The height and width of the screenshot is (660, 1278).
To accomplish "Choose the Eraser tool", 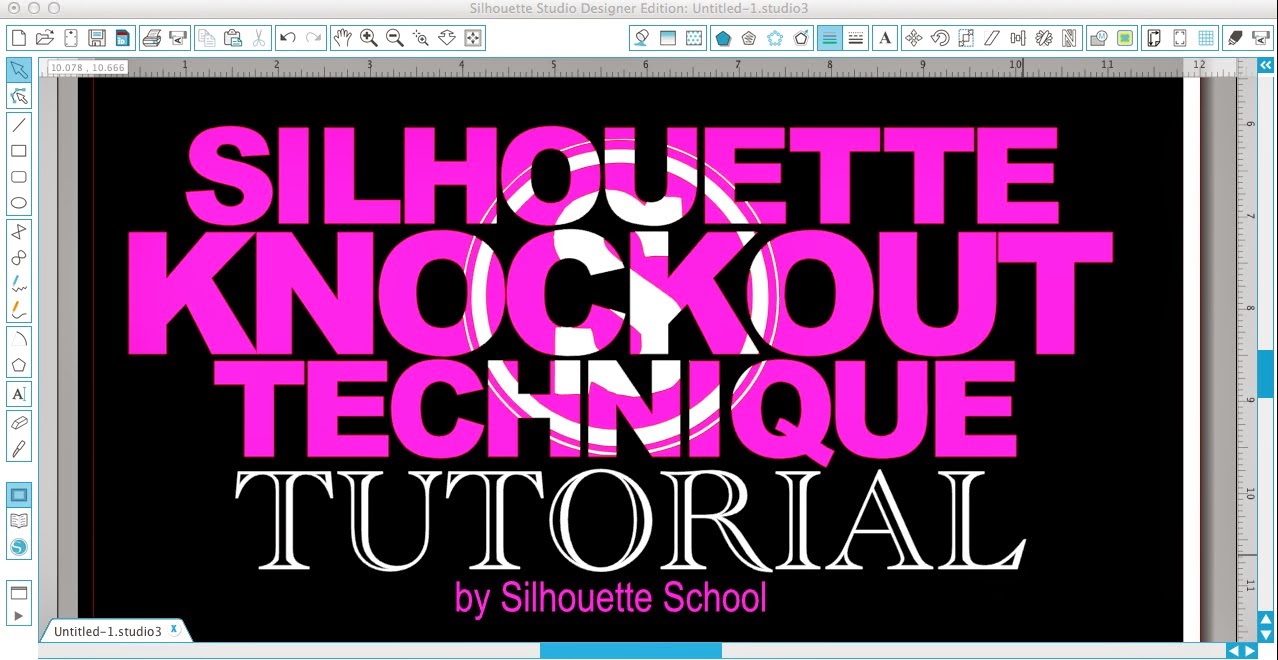I will click(x=18, y=421).
